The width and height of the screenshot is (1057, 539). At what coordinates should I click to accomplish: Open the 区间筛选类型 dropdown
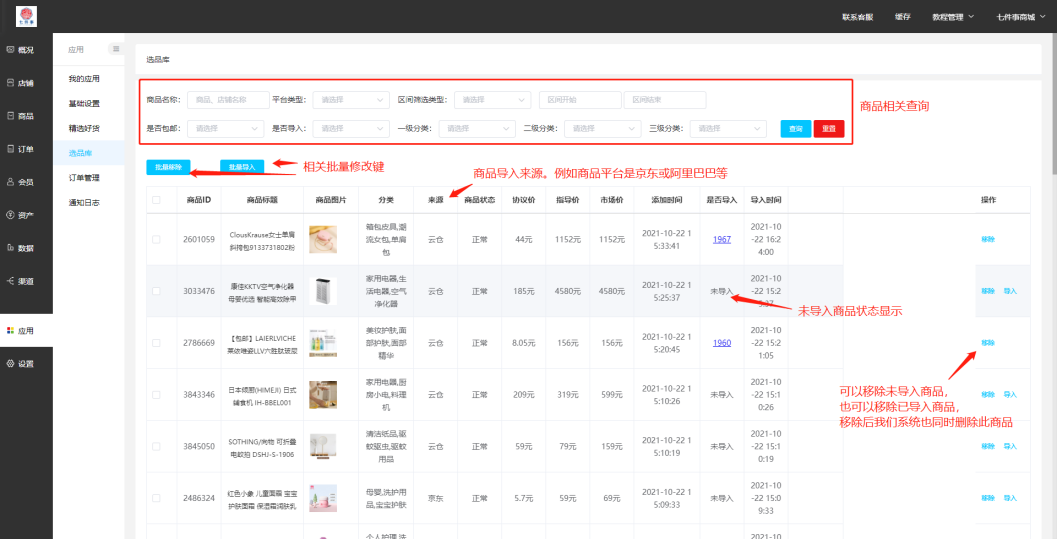pyautogui.click(x=493, y=100)
